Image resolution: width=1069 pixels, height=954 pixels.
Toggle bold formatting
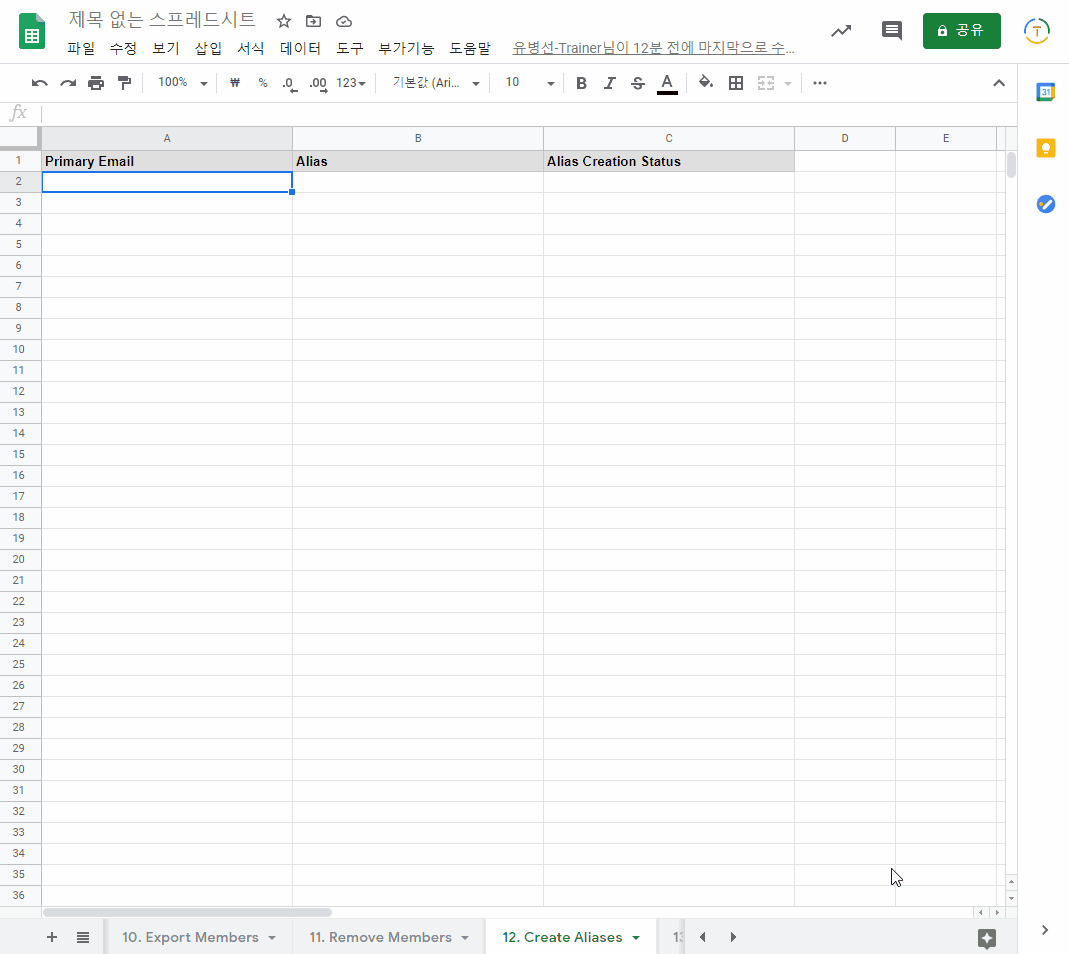581,83
